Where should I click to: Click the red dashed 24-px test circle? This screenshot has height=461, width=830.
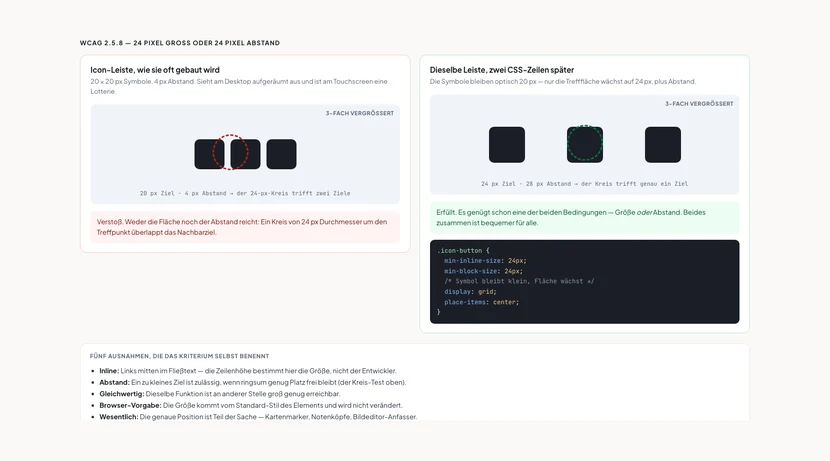(230, 152)
